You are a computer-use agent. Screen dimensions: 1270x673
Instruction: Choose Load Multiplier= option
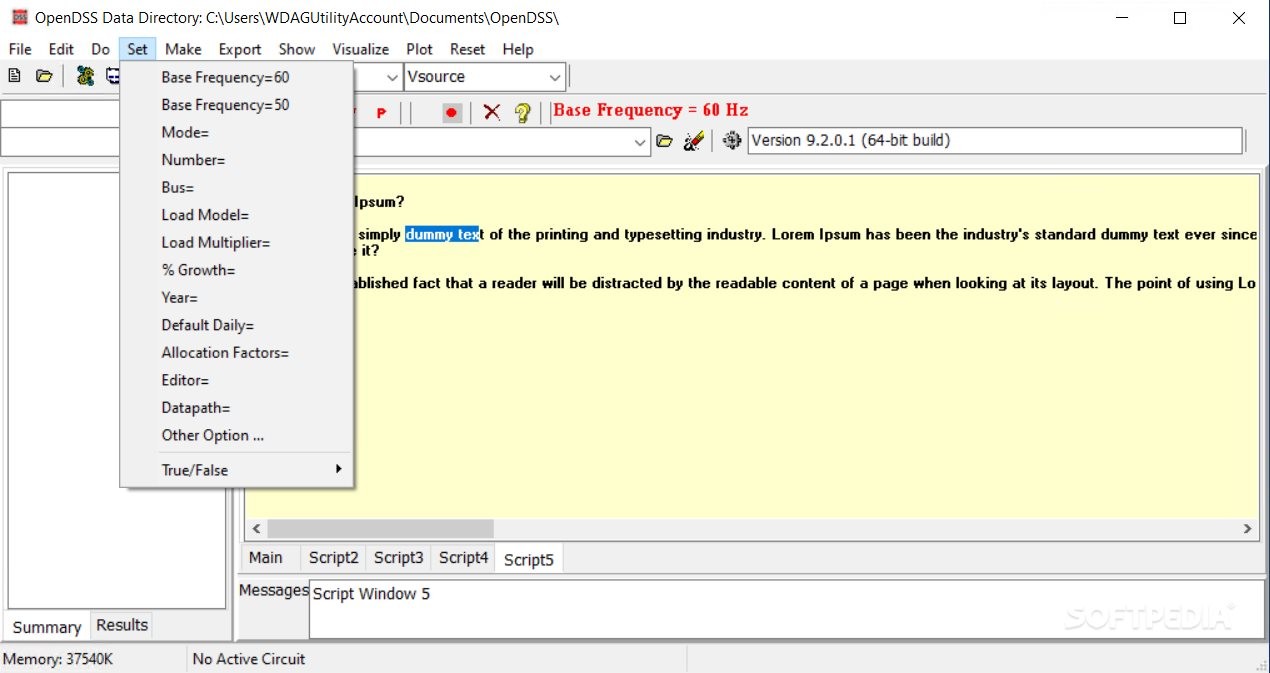click(x=236, y=242)
